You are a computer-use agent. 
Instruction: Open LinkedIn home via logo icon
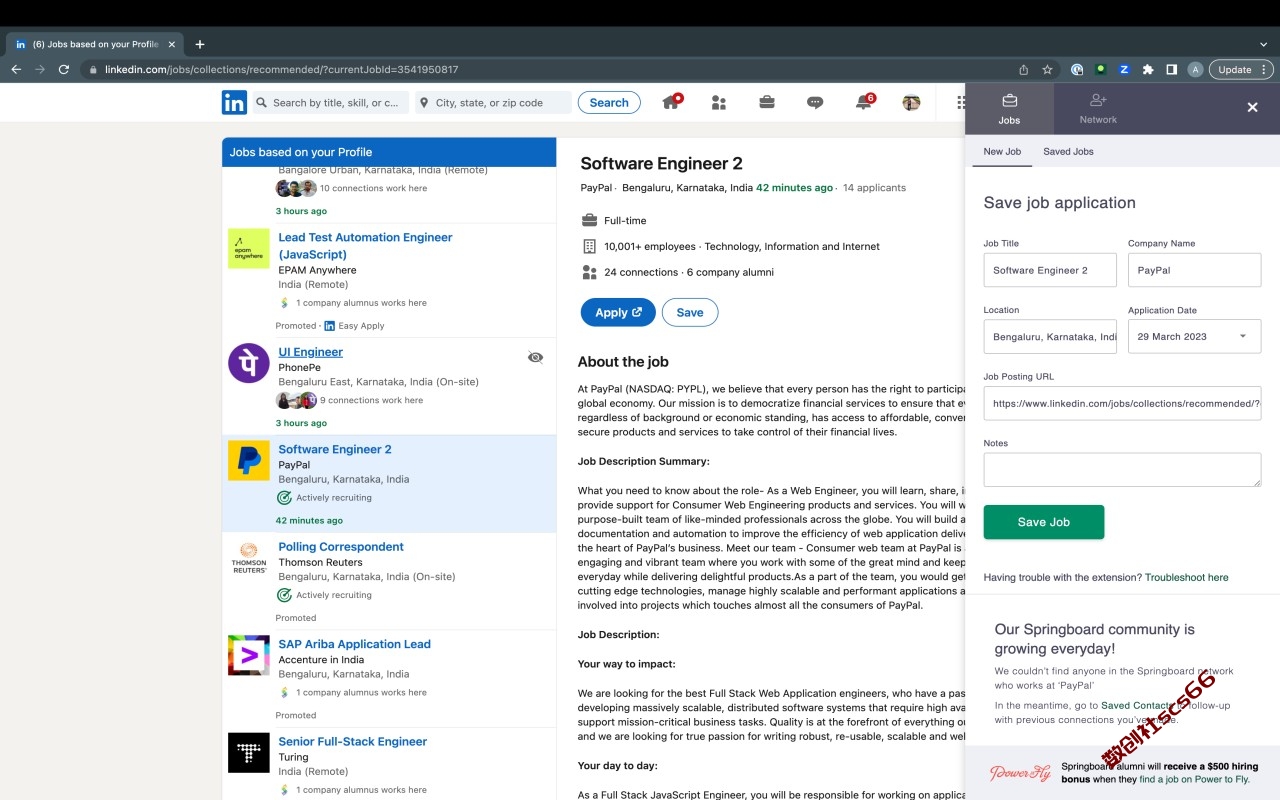point(234,102)
